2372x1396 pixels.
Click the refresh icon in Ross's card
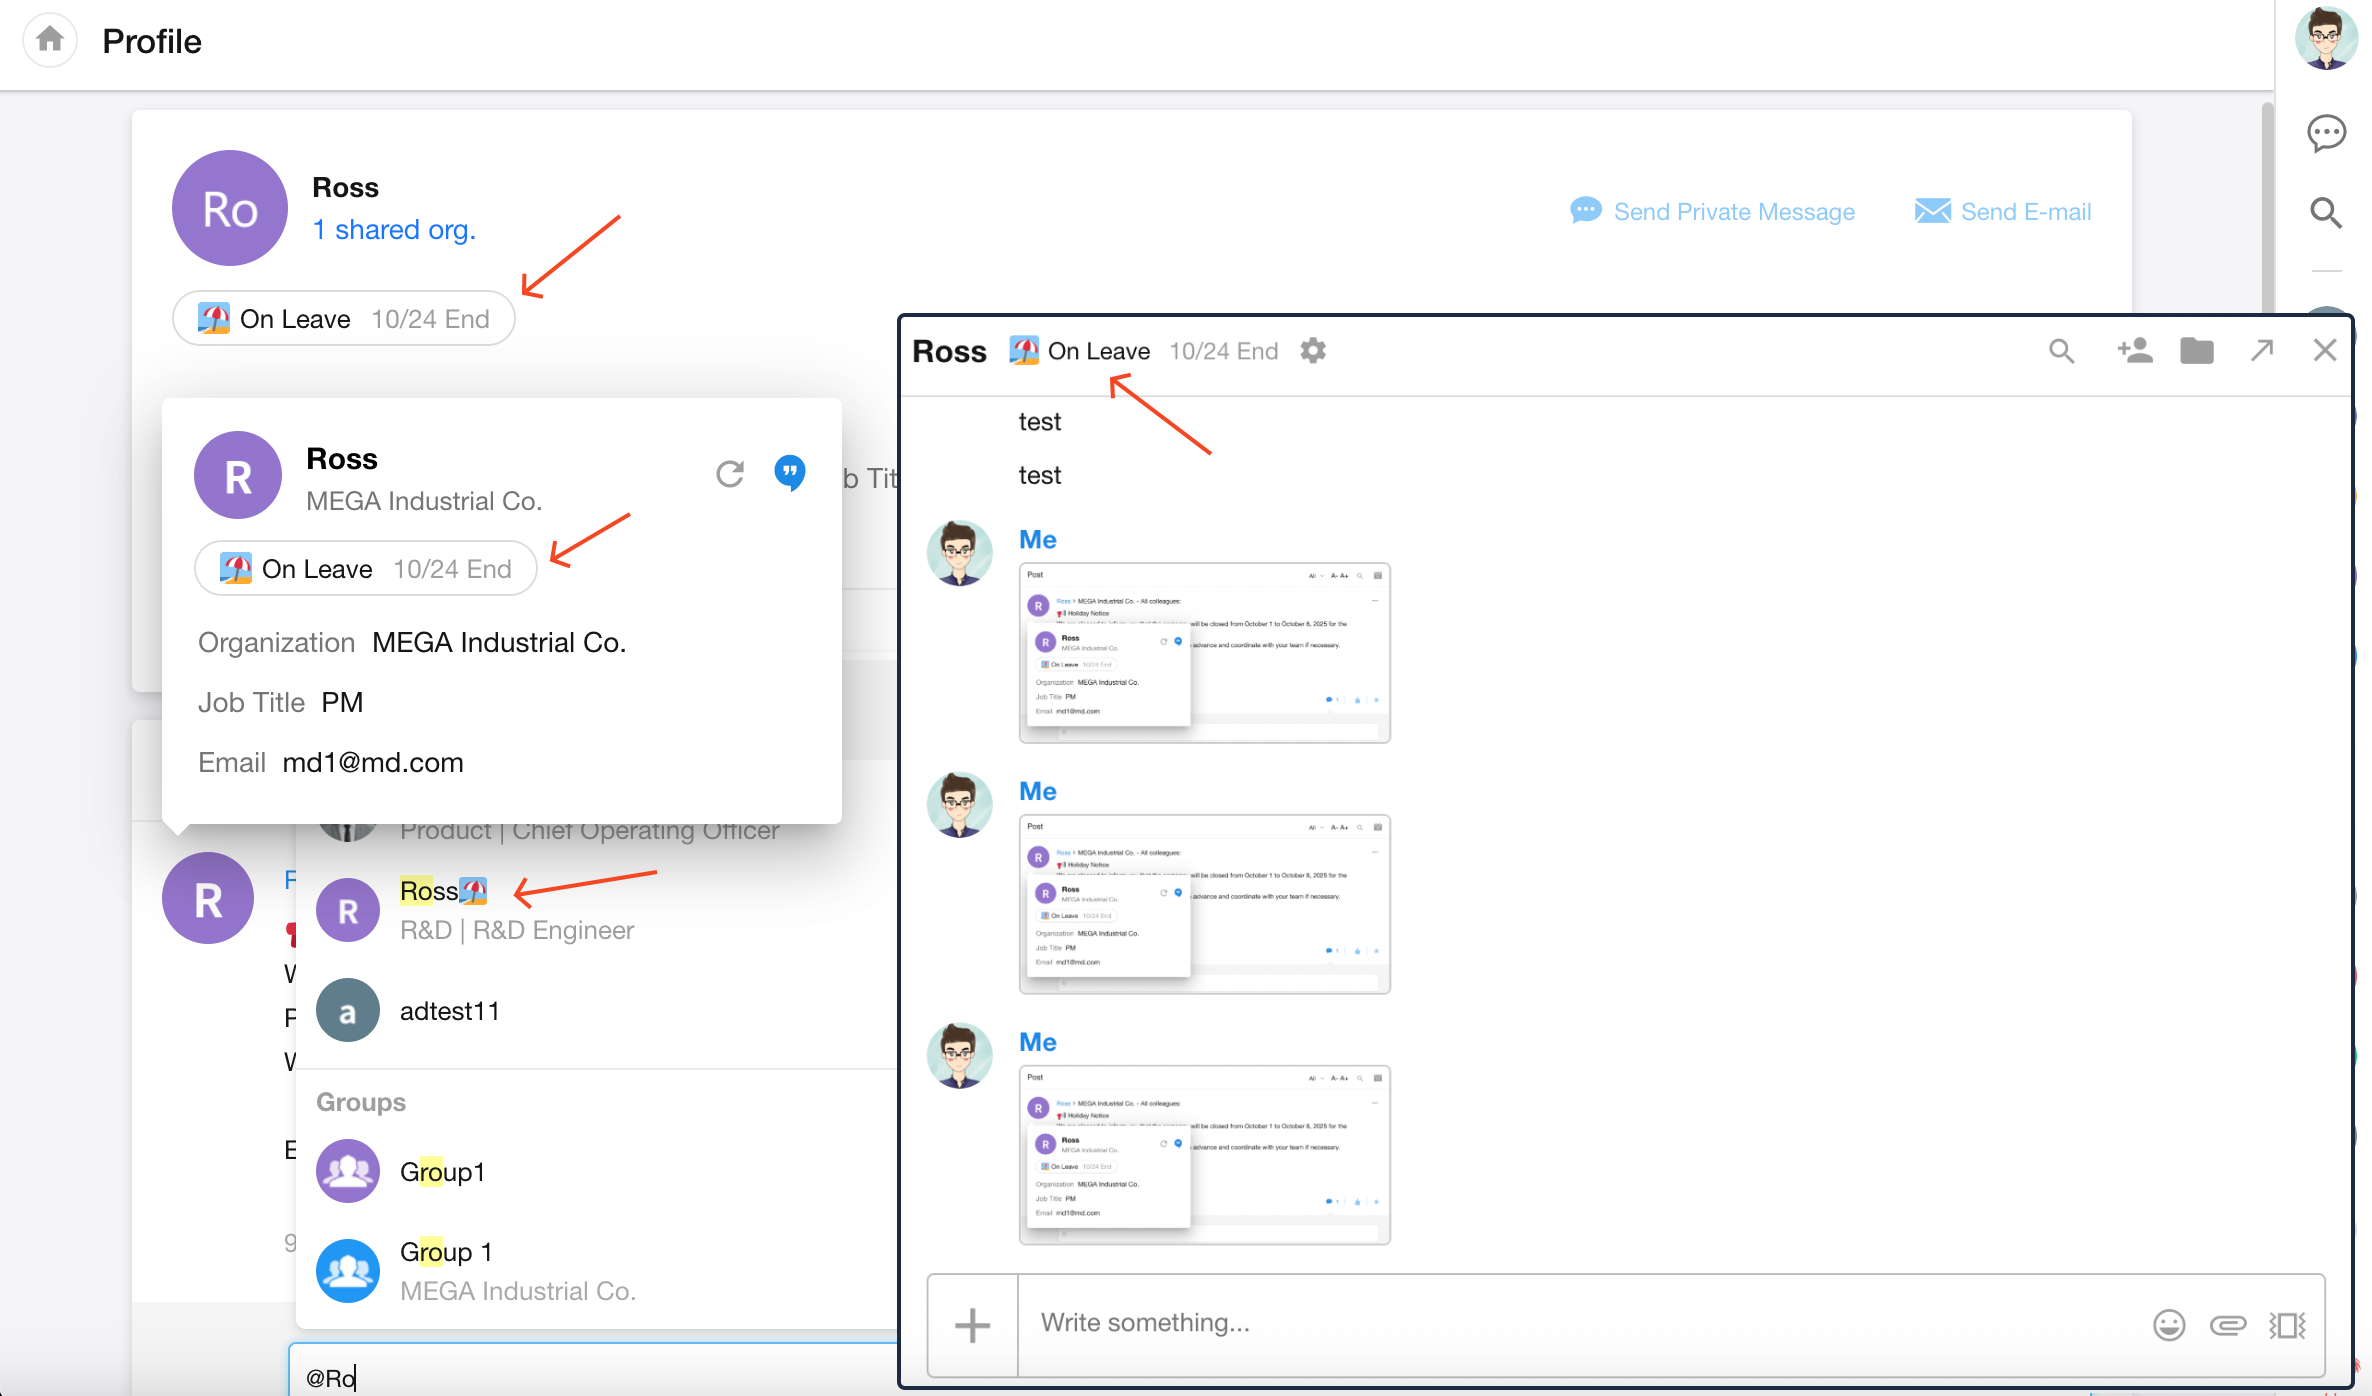point(730,474)
